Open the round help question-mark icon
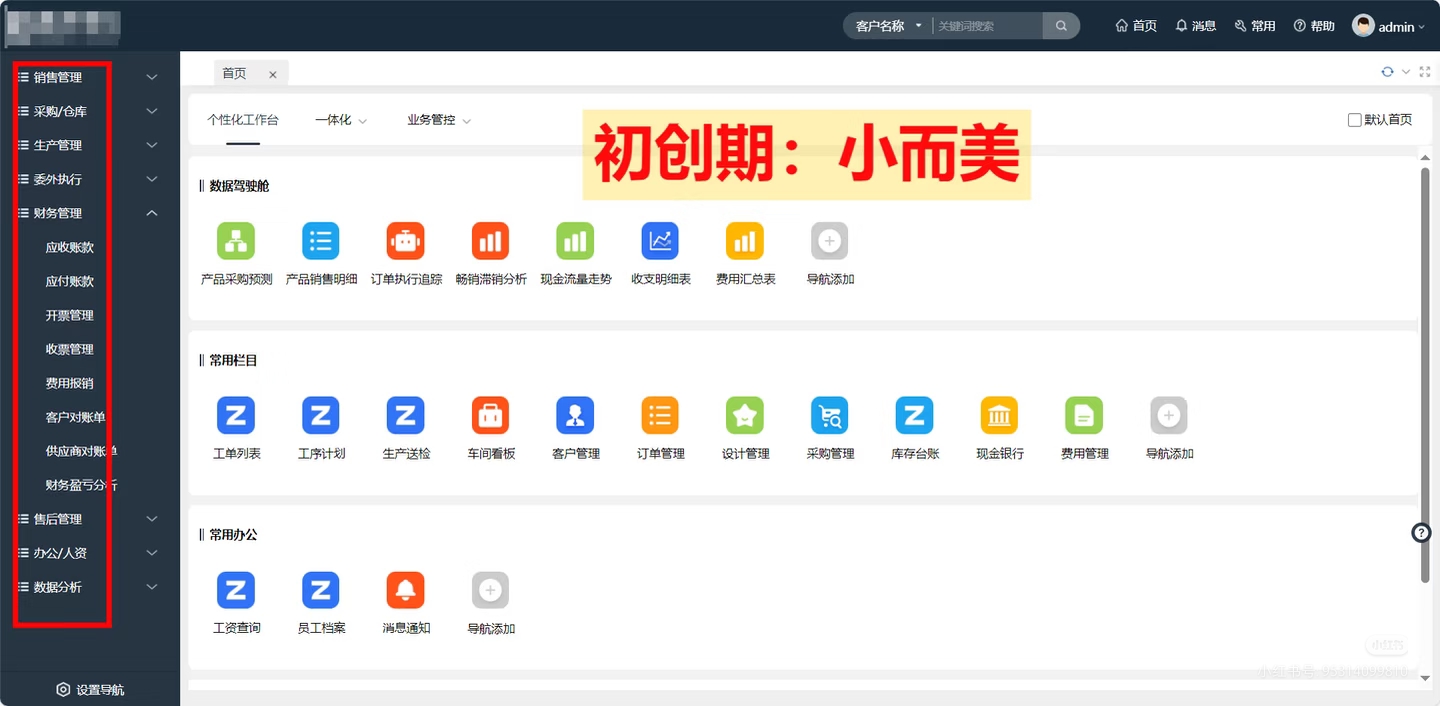Viewport: 1440px width, 706px height. point(1421,533)
